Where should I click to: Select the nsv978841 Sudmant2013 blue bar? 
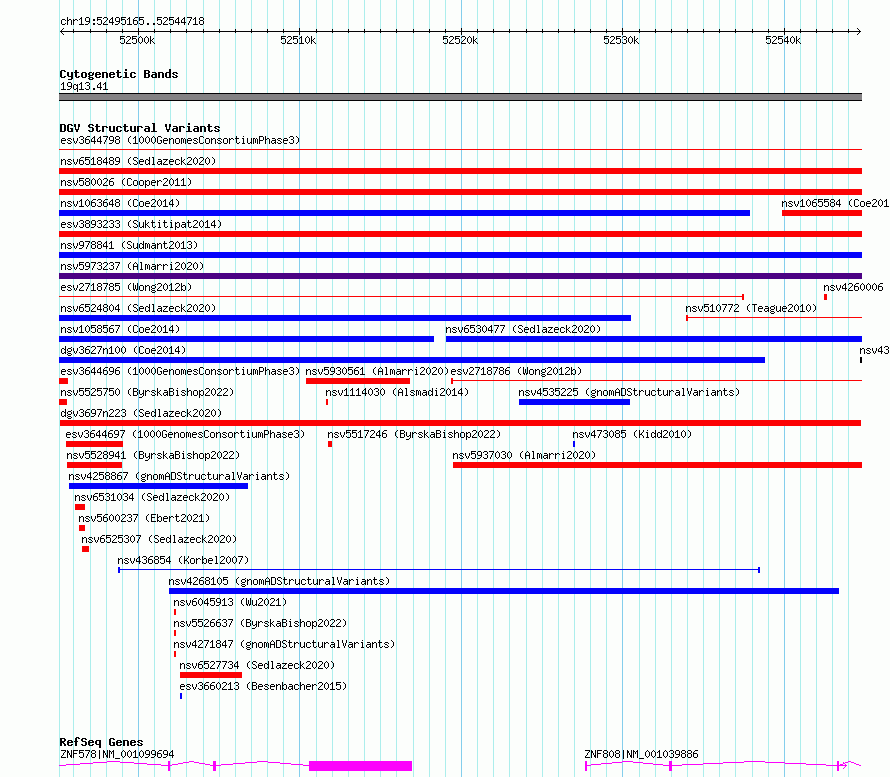(460, 255)
